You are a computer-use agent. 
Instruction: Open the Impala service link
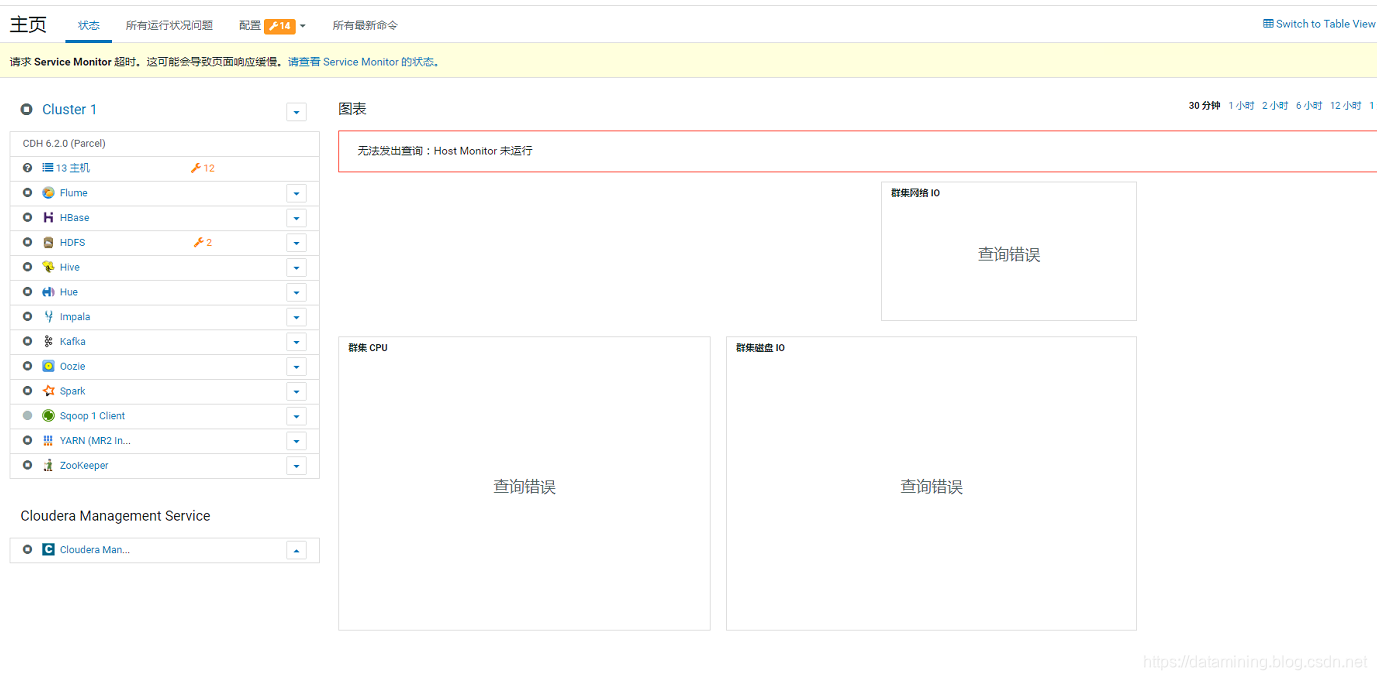click(x=75, y=317)
